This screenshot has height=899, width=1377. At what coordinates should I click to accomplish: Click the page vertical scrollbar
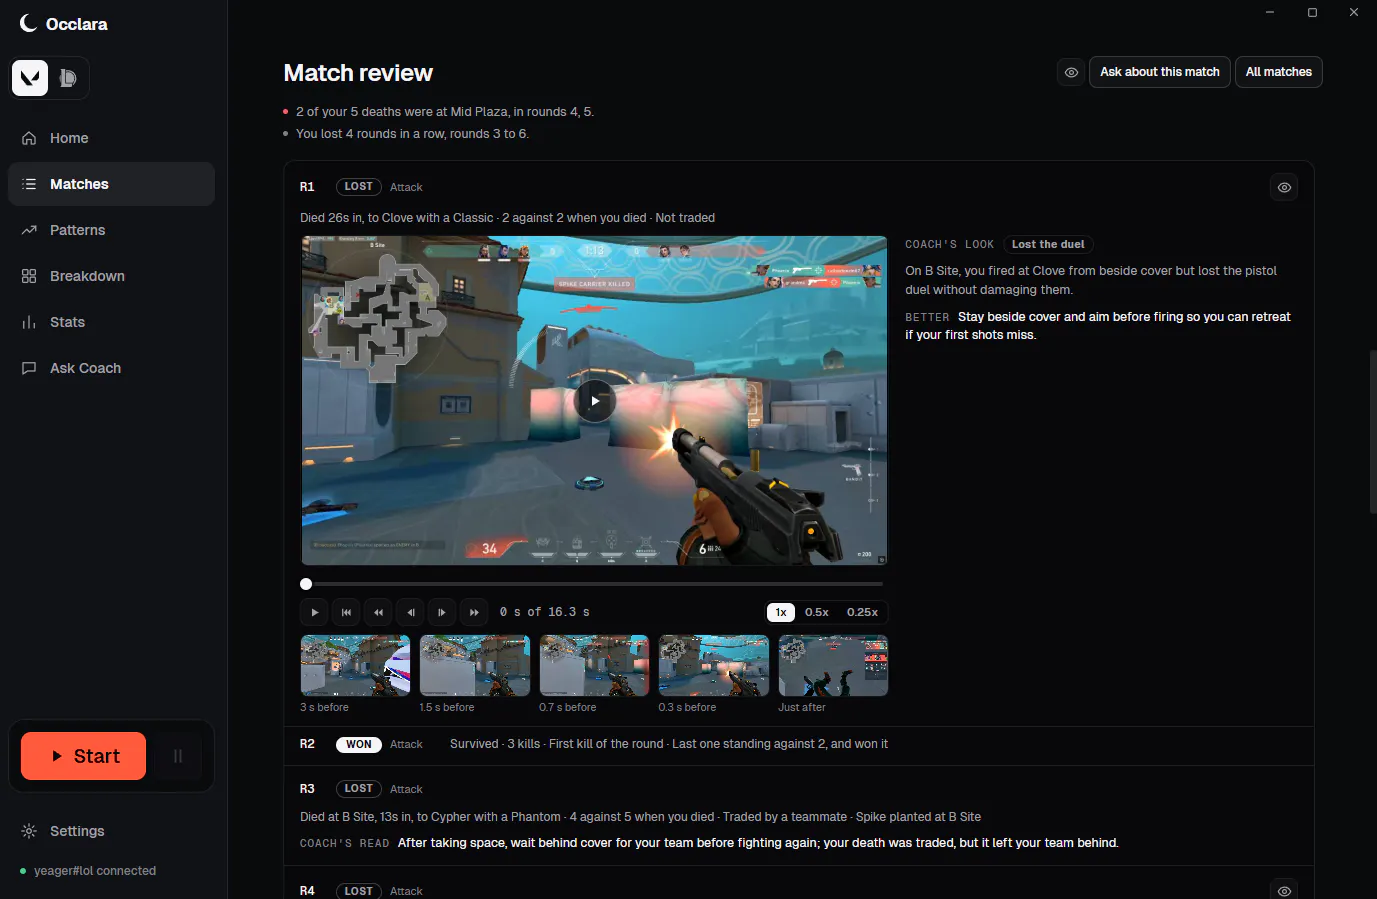1373,431
